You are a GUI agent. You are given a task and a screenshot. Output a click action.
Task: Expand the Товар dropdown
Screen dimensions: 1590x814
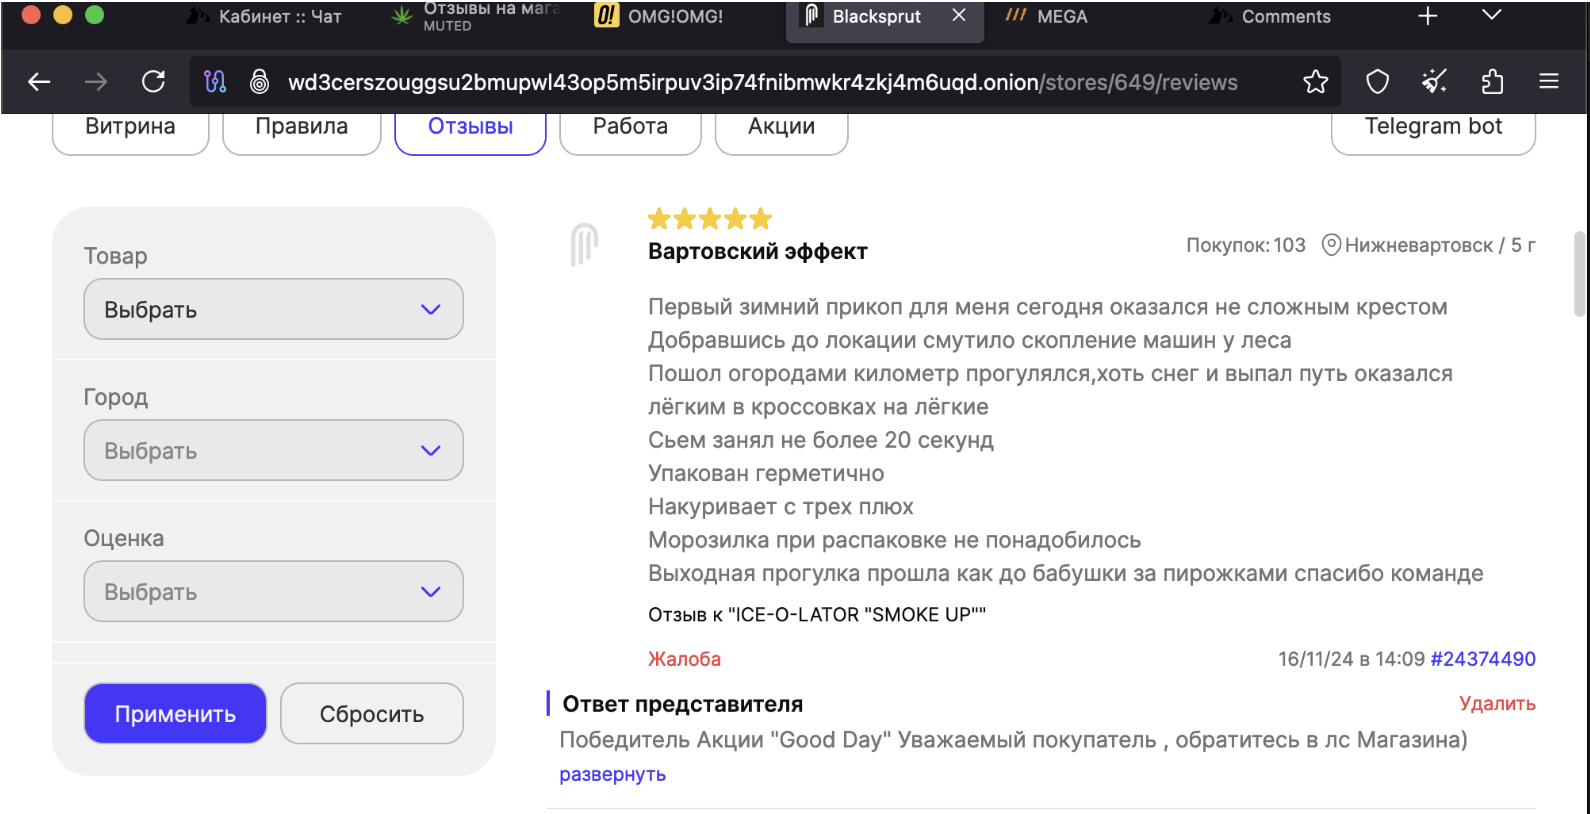(273, 309)
